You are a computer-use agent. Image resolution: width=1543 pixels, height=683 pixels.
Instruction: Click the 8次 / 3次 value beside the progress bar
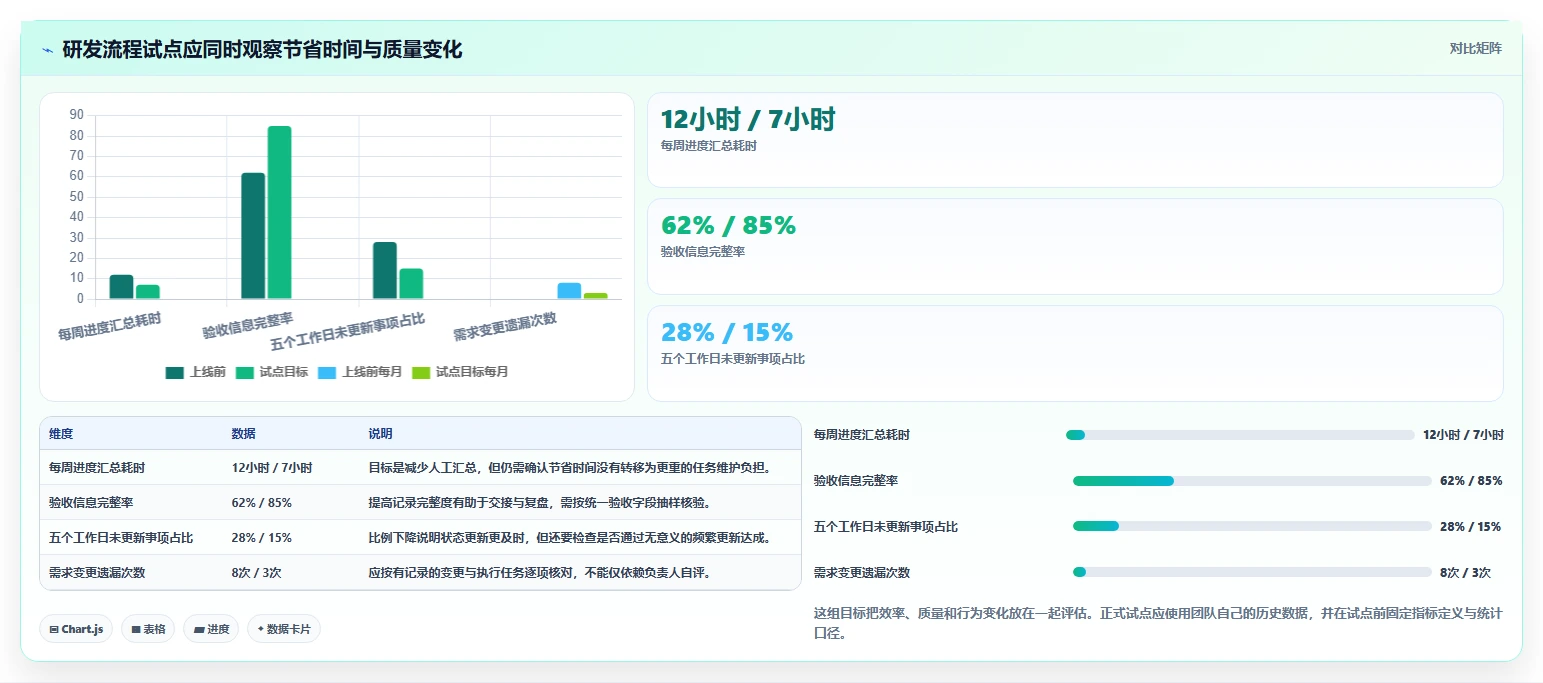point(1466,573)
